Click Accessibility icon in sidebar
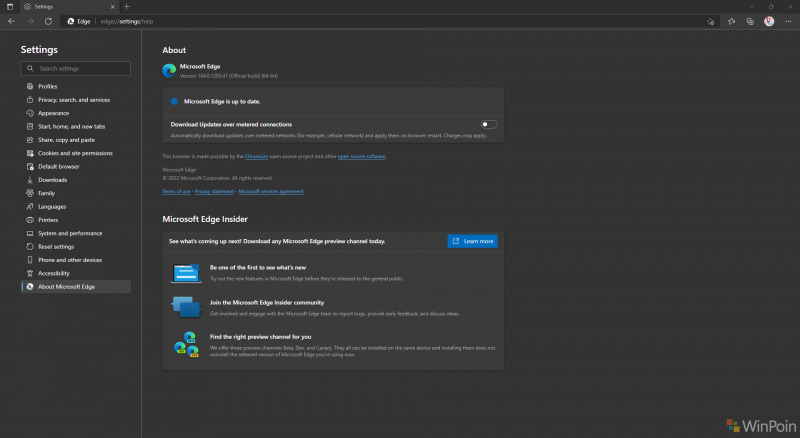The width and height of the screenshot is (800, 438). click(x=30, y=273)
